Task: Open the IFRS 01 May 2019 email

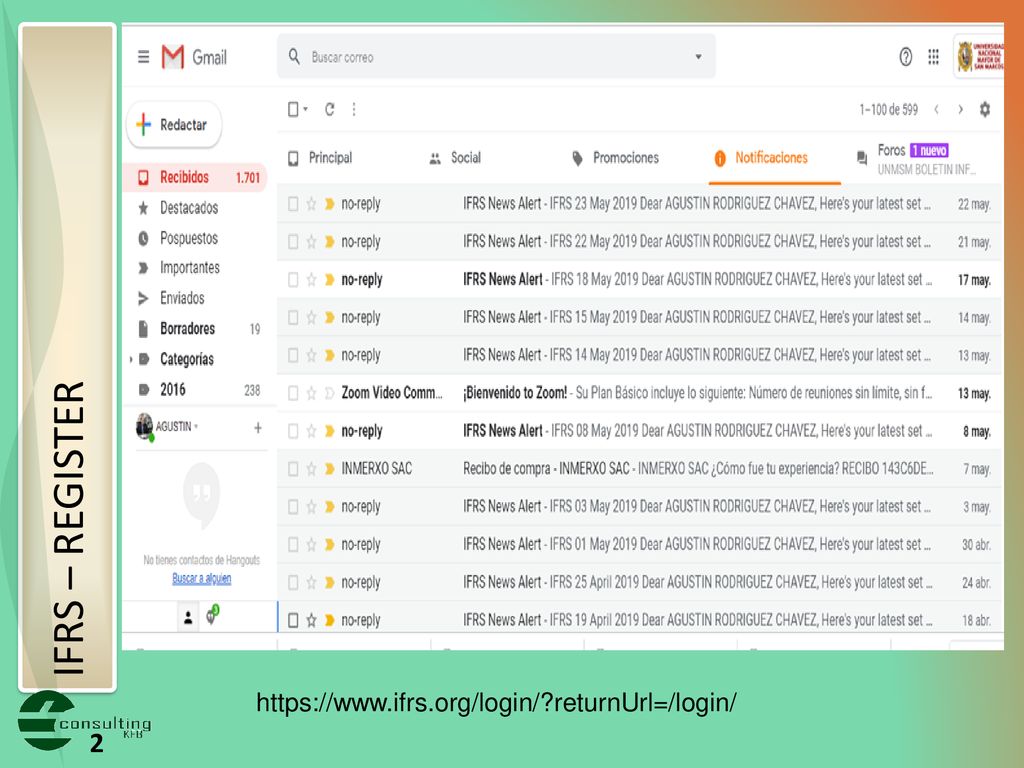Action: click(639, 545)
